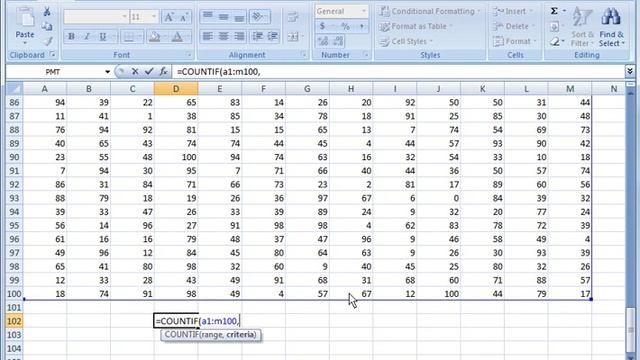Screen dimensions: 640x360
Task: Click the Fill down icon
Action: 554,27
